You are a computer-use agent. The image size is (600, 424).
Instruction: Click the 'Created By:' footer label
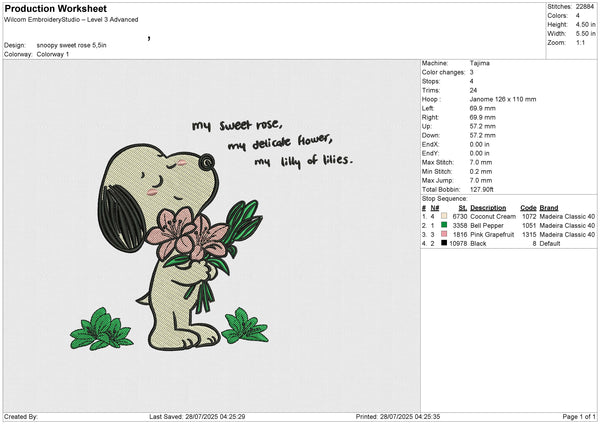coord(21,416)
